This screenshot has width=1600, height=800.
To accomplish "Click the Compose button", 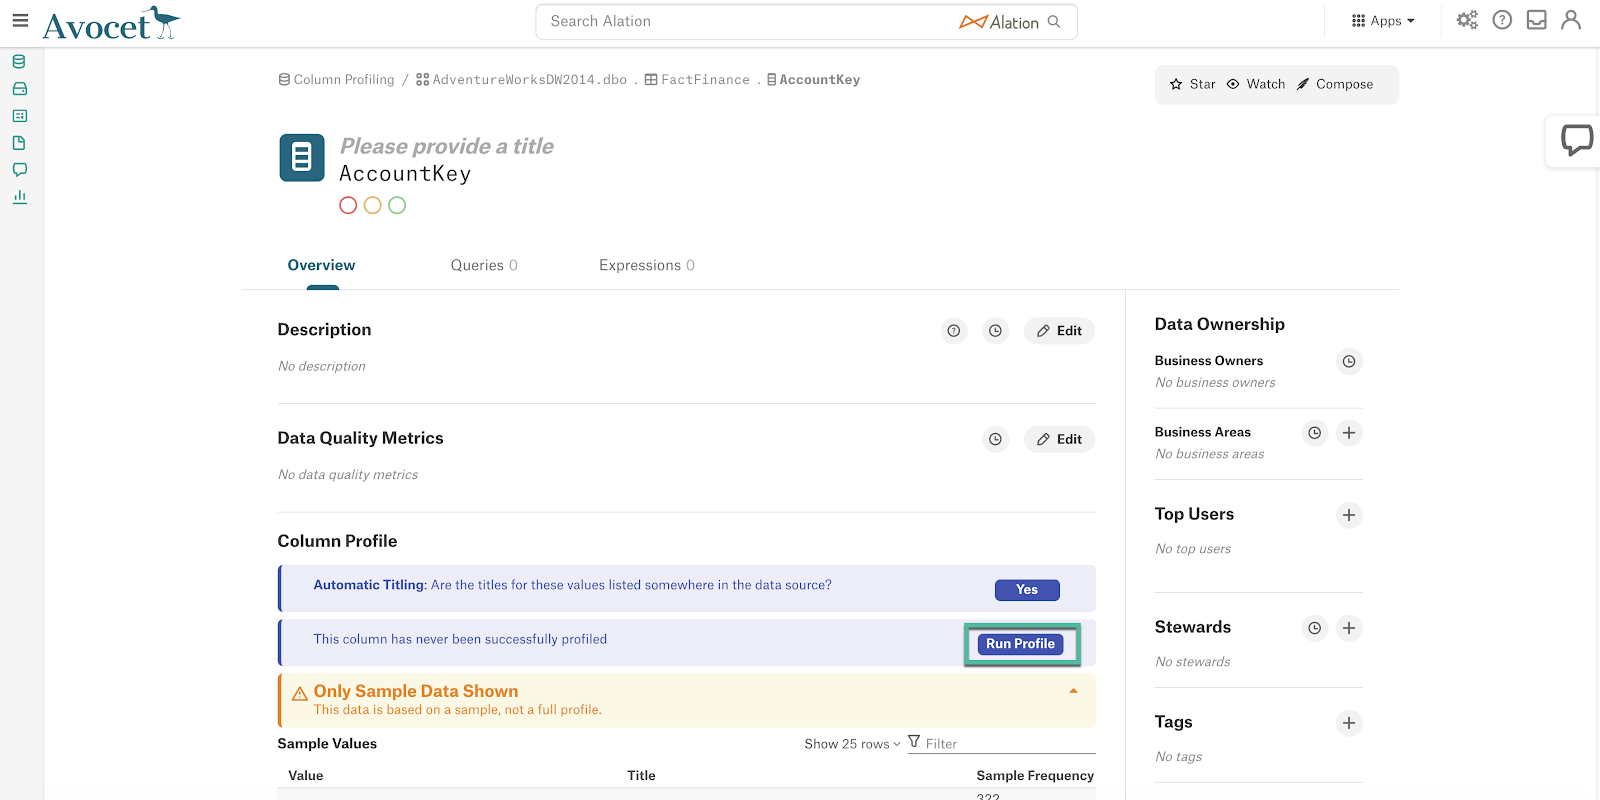I will [1335, 84].
